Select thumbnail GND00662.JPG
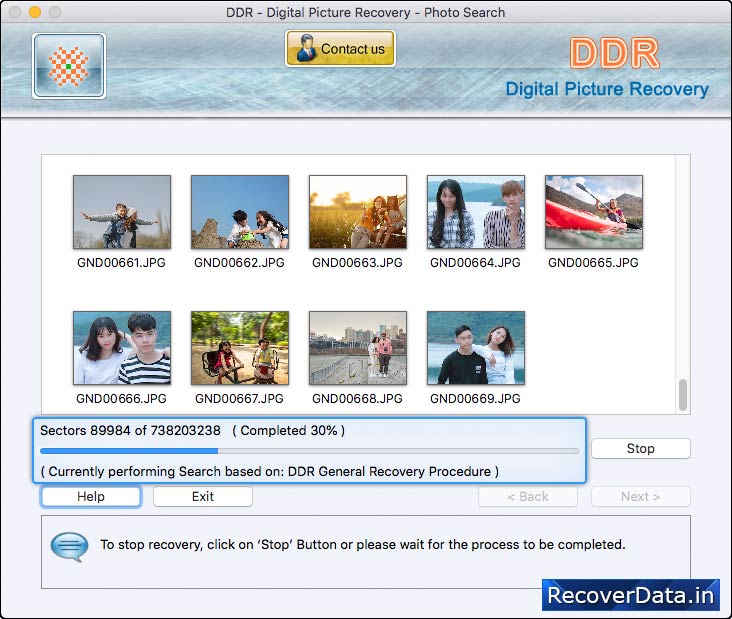Viewport: 732px width, 619px height. (x=240, y=212)
